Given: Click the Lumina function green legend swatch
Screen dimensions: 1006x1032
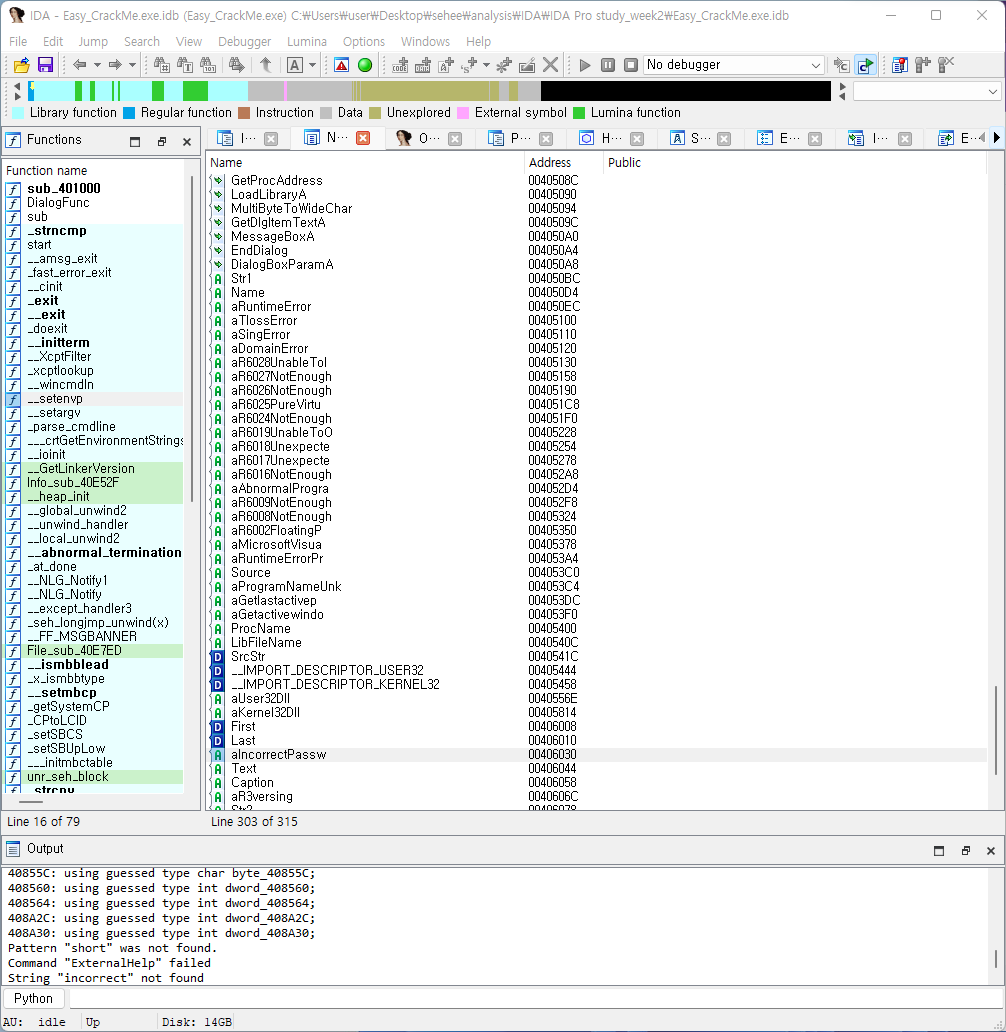Looking at the screenshot, I should click(579, 113).
